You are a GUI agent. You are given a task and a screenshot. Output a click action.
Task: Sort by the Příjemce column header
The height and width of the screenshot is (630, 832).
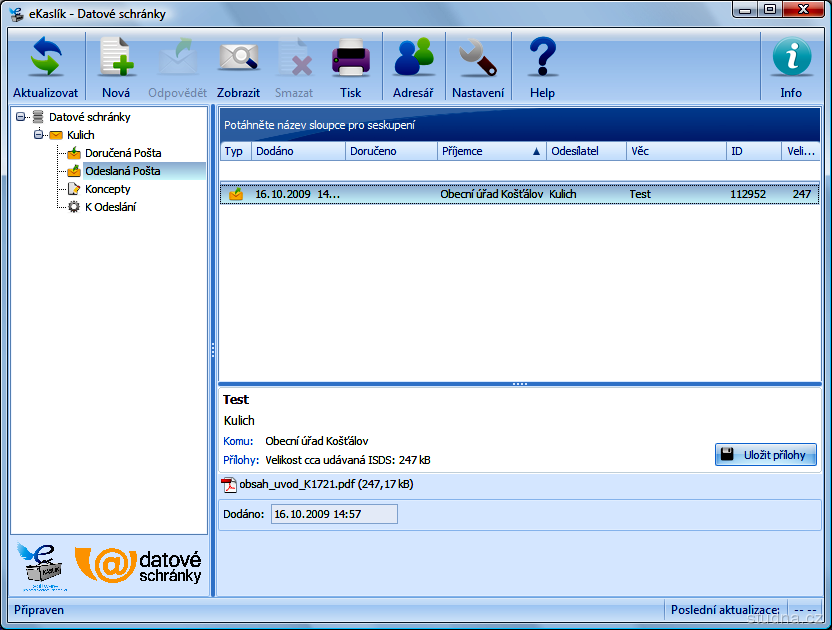coord(485,151)
